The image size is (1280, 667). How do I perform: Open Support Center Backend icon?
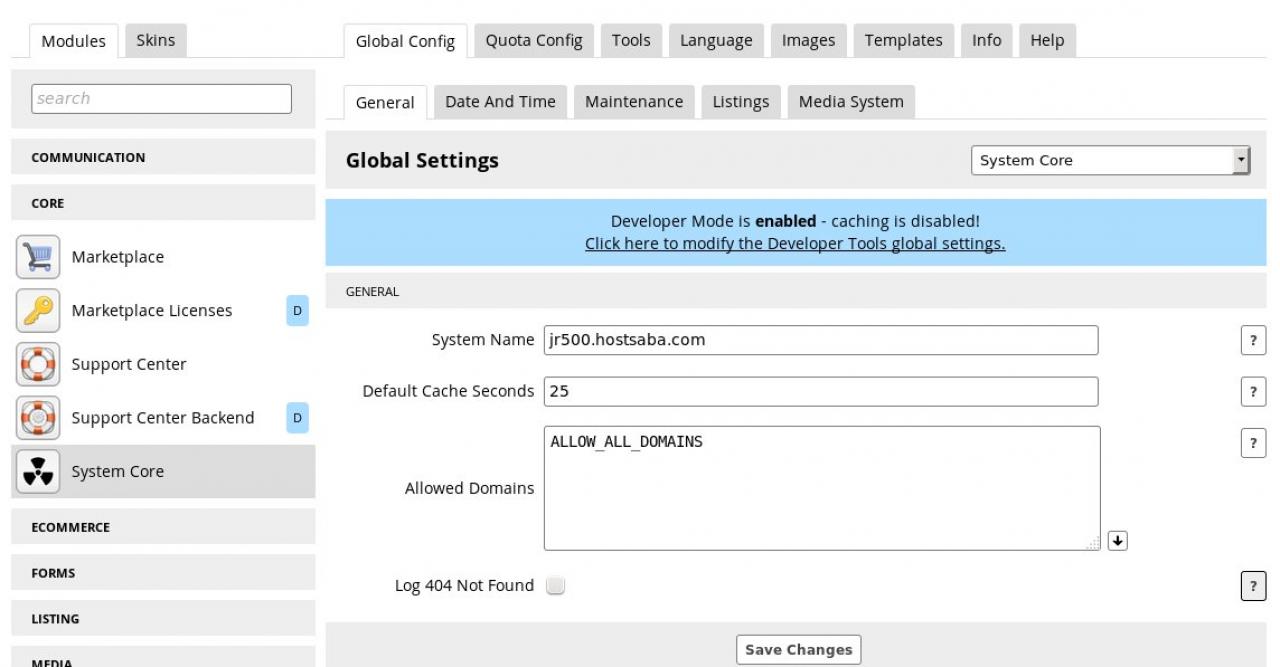(36, 418)
